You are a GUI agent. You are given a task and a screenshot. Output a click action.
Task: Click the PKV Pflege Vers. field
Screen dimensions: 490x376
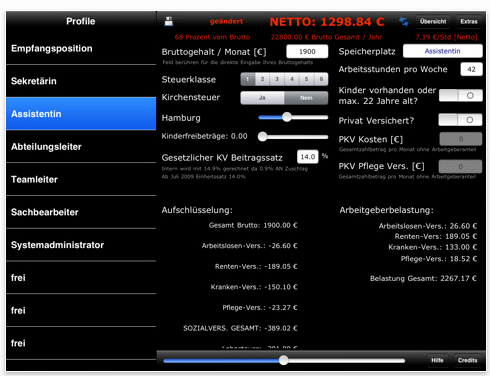click(x=460, y=166)
